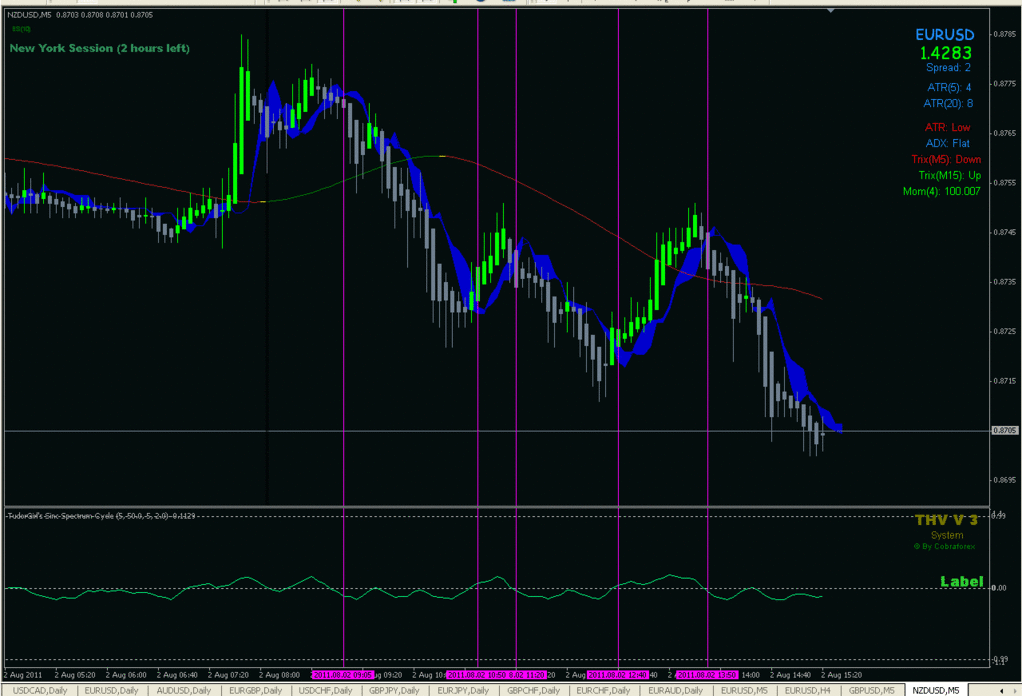Click the green Label text on the indicator panel
This screenshot has width=1022, height=696.
(x=963, y=582)
